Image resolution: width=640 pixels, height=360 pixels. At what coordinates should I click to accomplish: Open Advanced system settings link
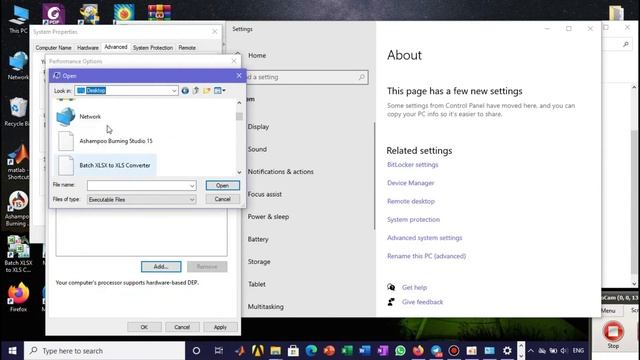pyautogui.click(x=424, y=238)
